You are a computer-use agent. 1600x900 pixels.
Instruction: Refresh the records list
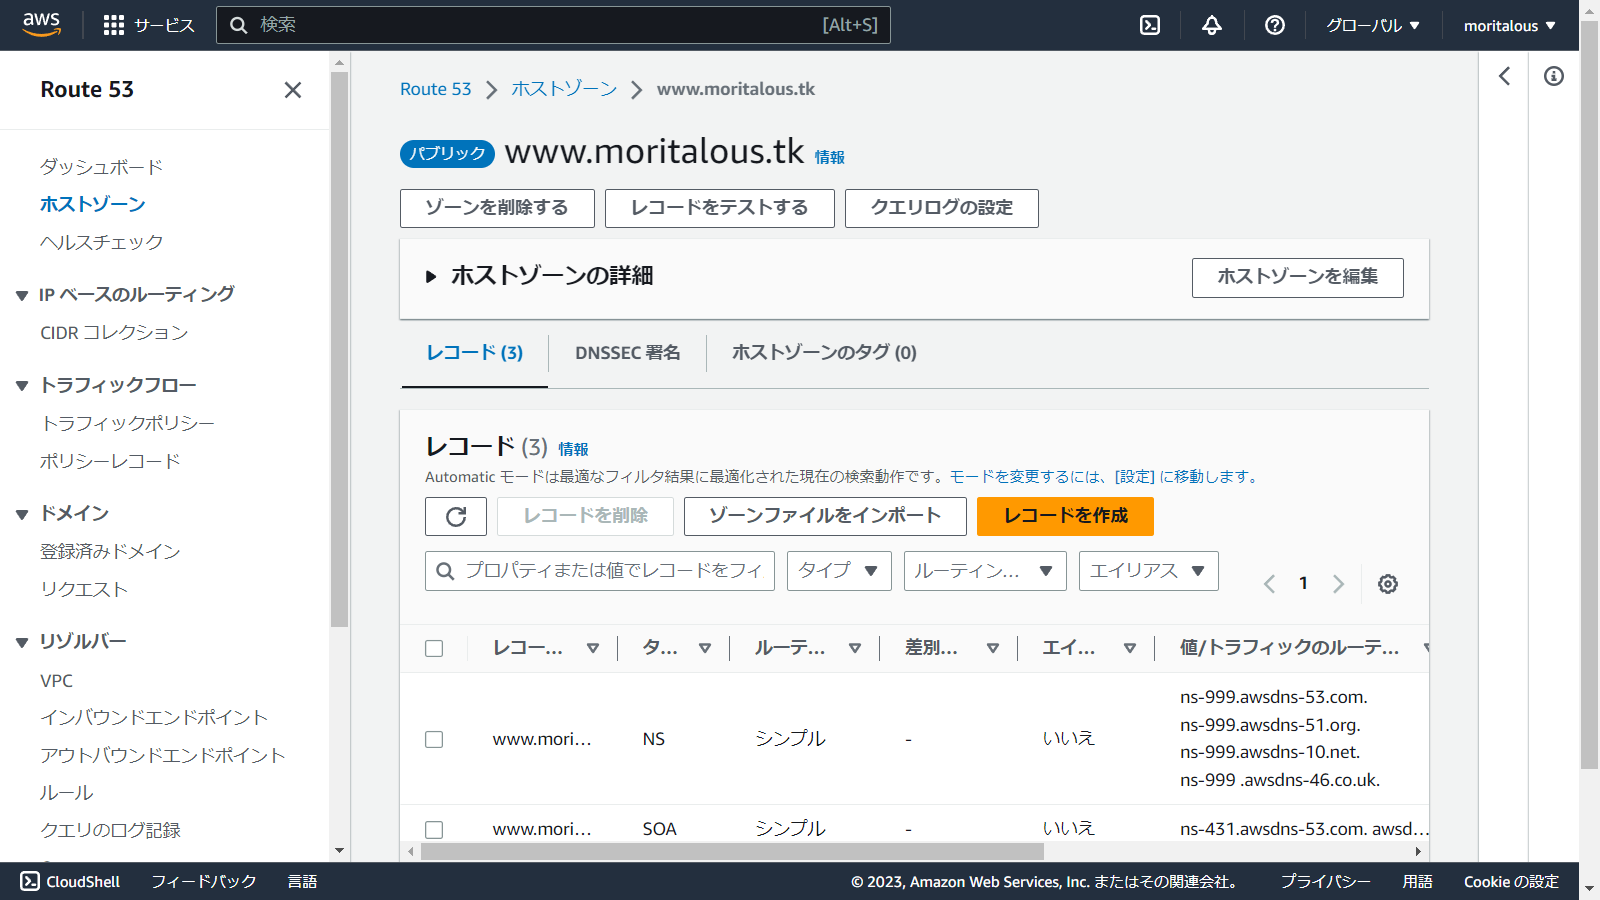(x=456, y=516)
